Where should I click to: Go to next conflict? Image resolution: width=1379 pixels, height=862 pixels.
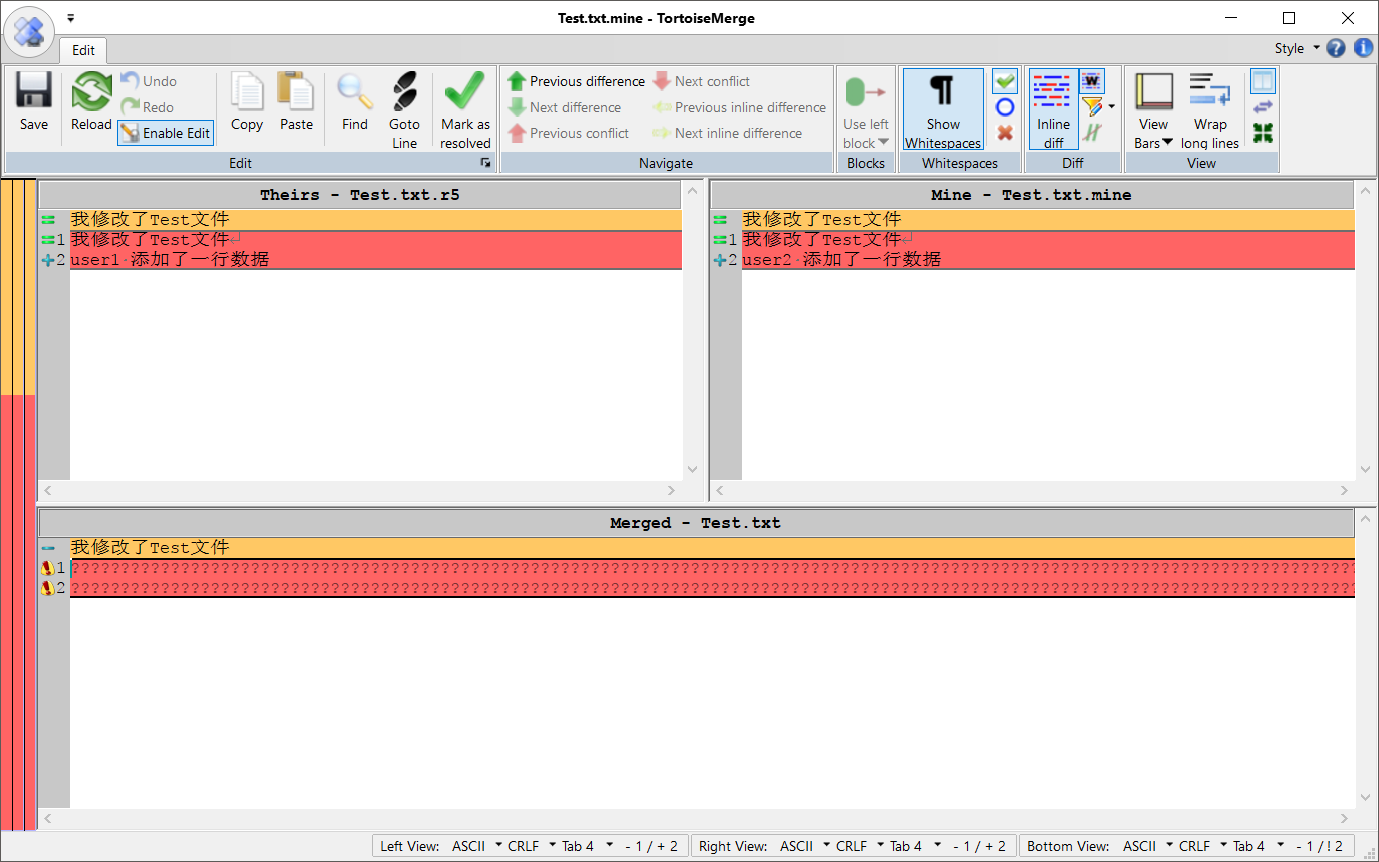[701, 81]
